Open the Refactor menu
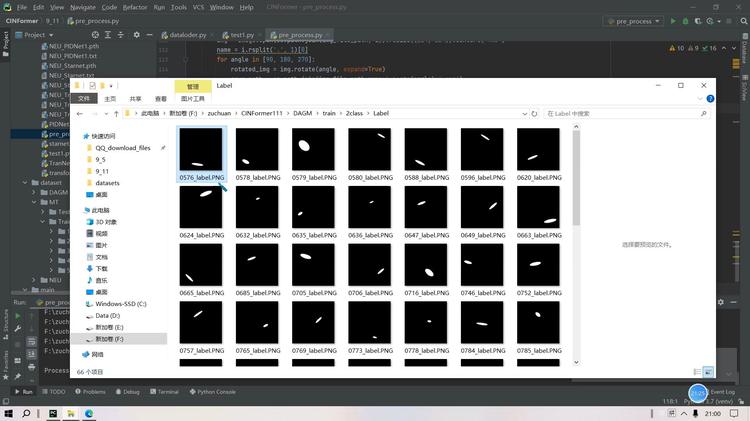Screen dimensions: 750x421 135,7
